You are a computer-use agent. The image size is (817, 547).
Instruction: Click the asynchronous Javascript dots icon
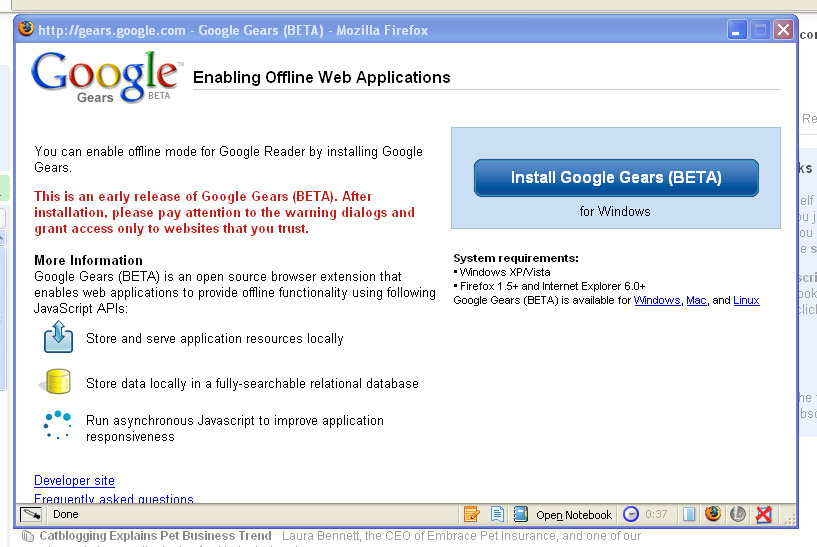coord(57,425)
